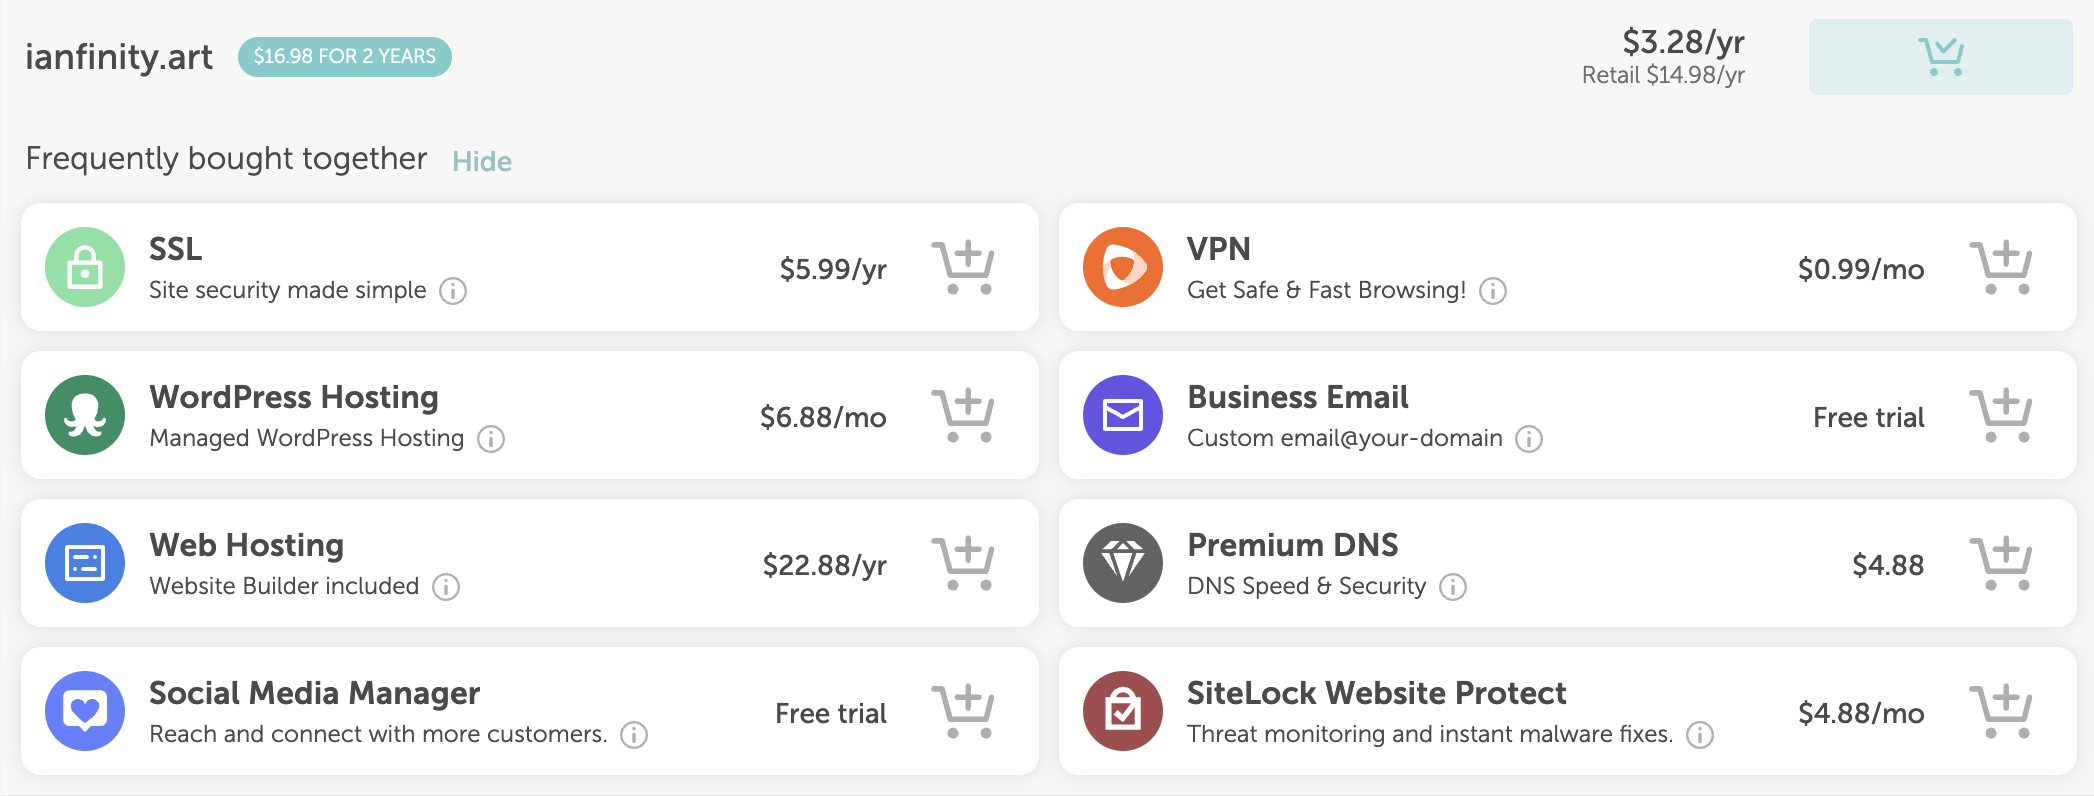Viewport: 2094px width, 796px height.
Task: Add Business Email free trial to cart
Action: [x=2000, y=415]
